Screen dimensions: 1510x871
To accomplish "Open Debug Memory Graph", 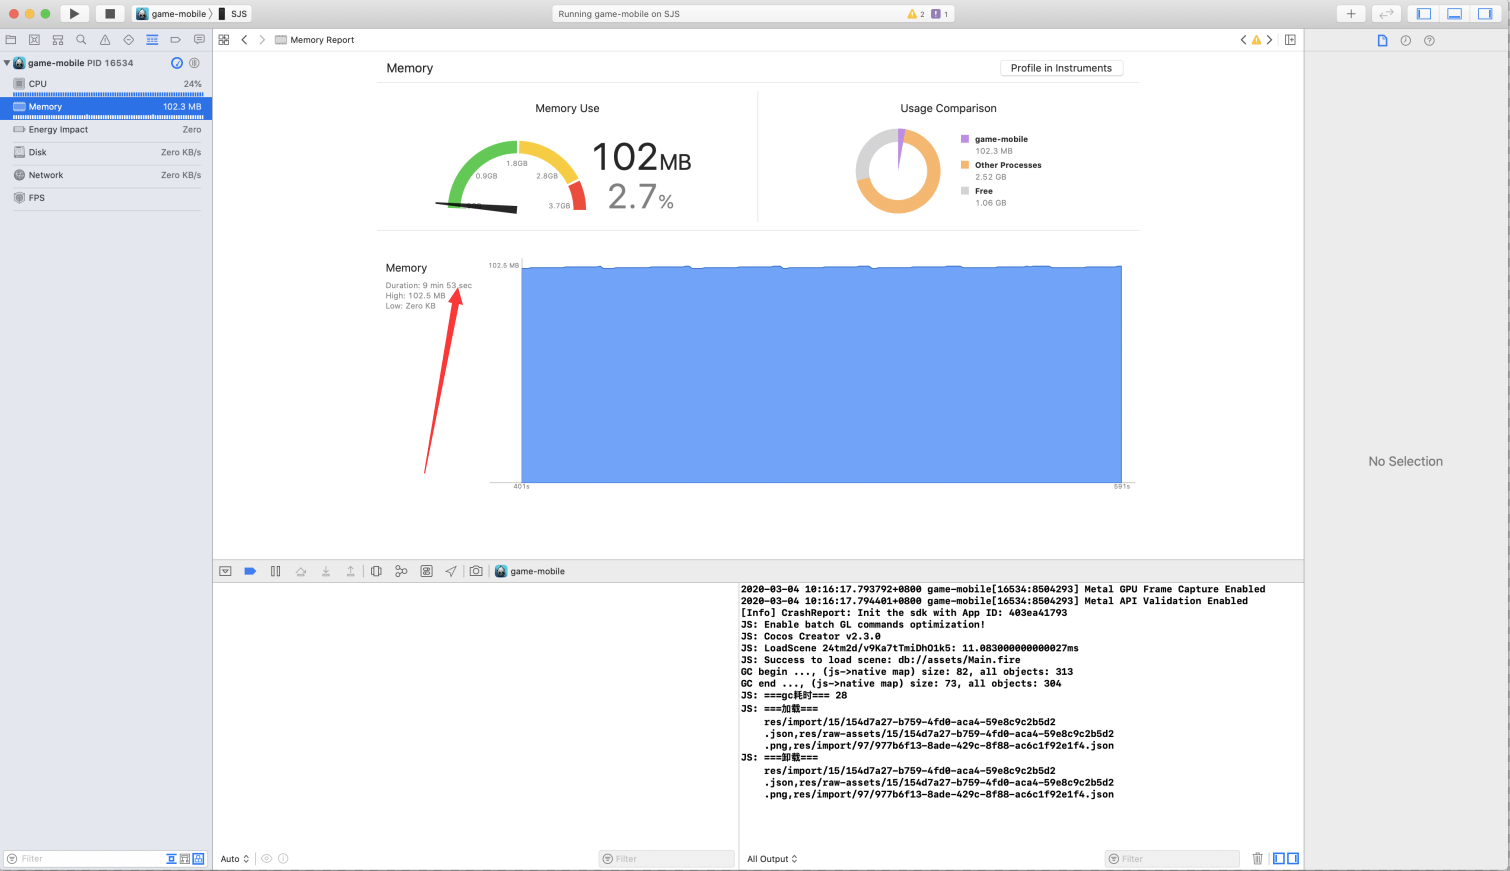I will point(401,571).
